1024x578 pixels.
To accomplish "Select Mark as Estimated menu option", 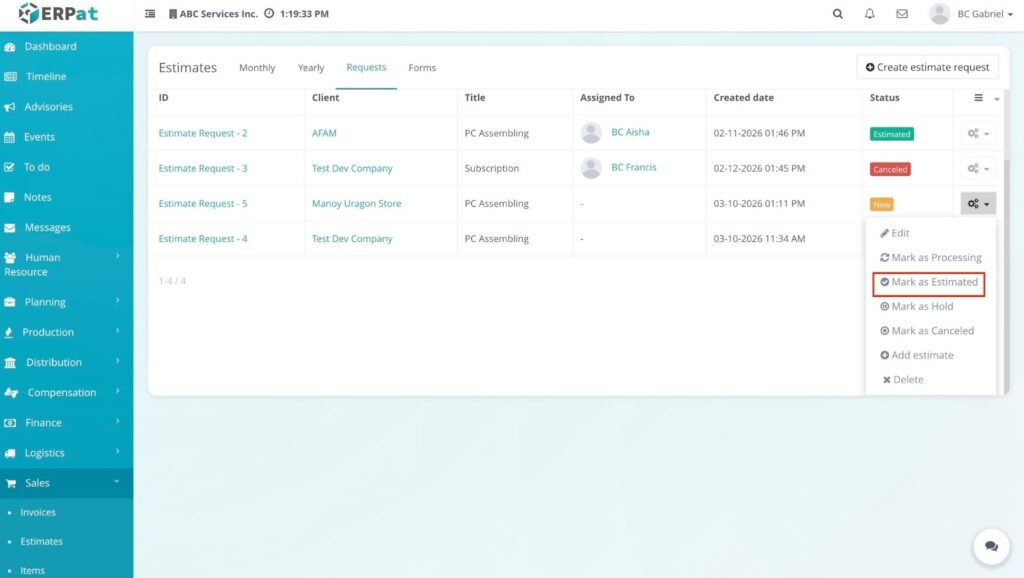I will [929, 283].
